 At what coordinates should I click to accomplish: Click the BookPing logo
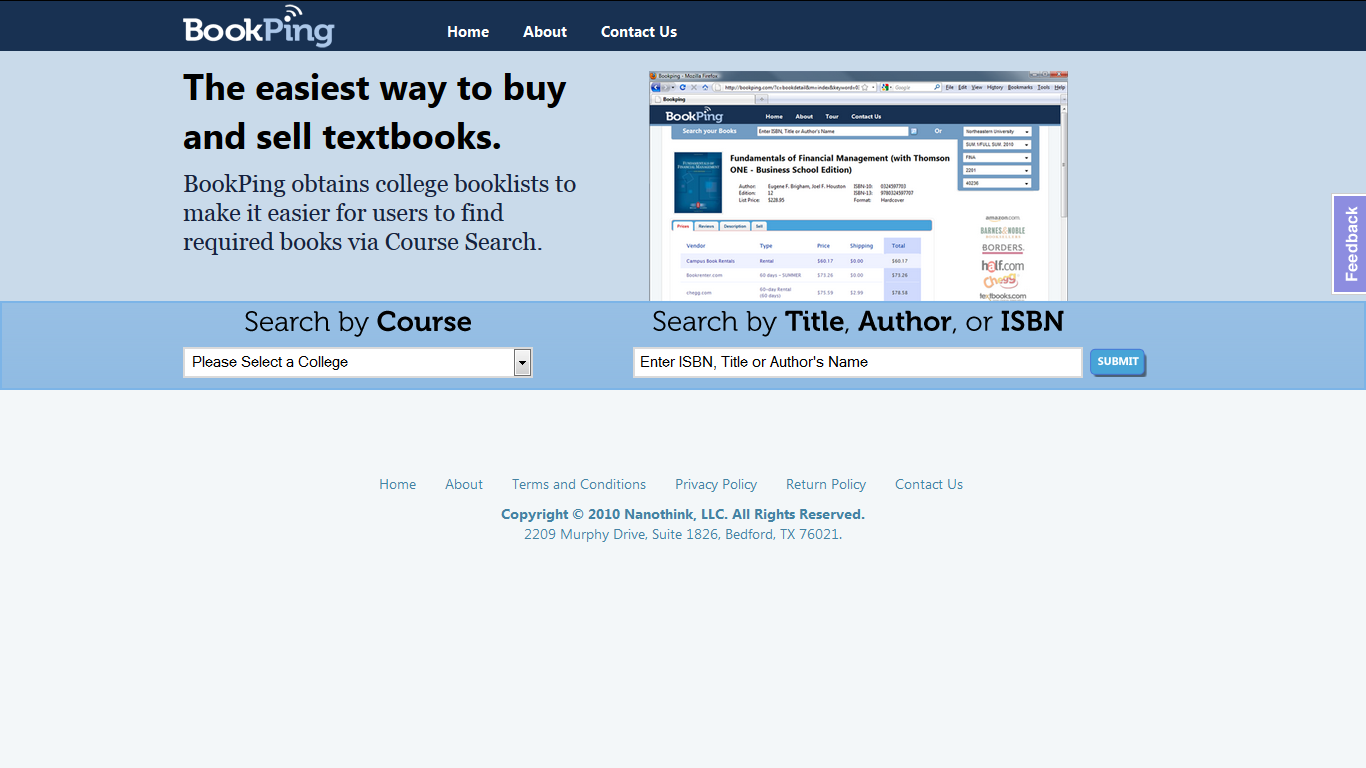click(x=258, y=26)
